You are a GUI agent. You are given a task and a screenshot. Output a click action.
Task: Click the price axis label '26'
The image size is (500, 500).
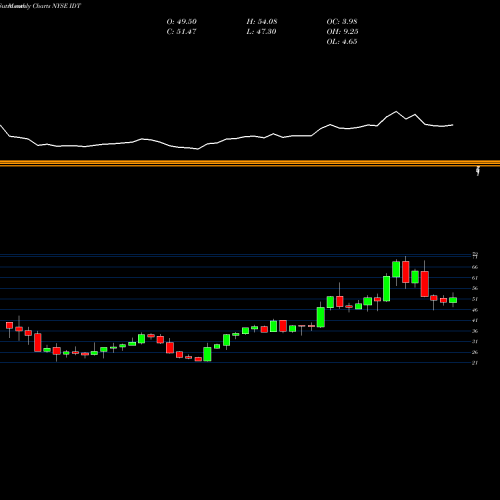click(475, 352)
